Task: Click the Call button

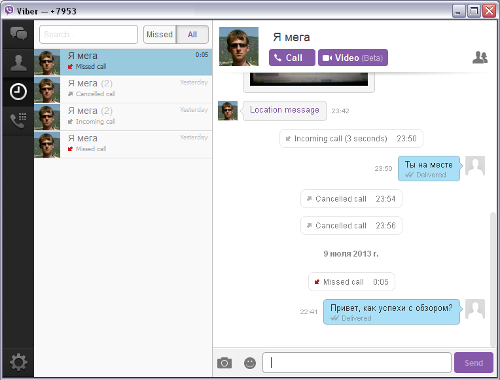Action: (292, 58)
